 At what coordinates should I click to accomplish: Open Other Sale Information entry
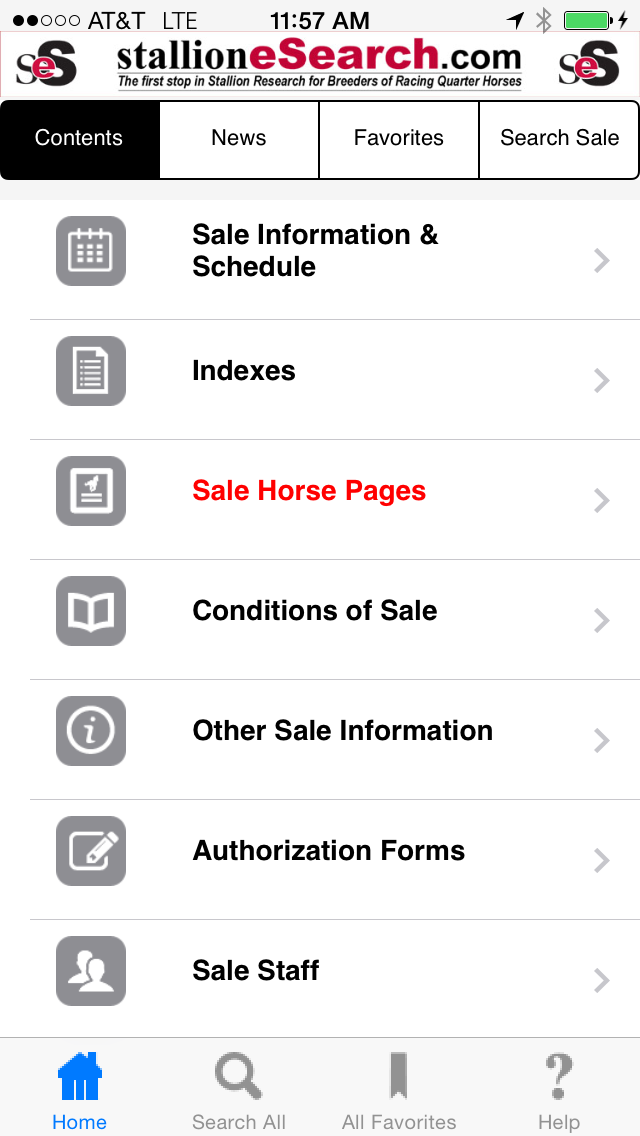(x=342, y=731)
